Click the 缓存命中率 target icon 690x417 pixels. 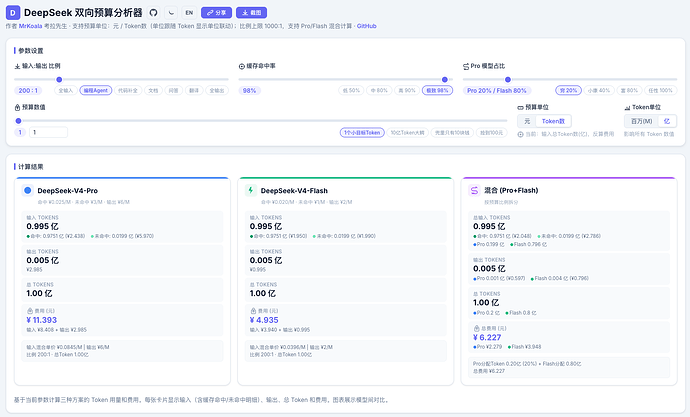click(x=242, y=66)
